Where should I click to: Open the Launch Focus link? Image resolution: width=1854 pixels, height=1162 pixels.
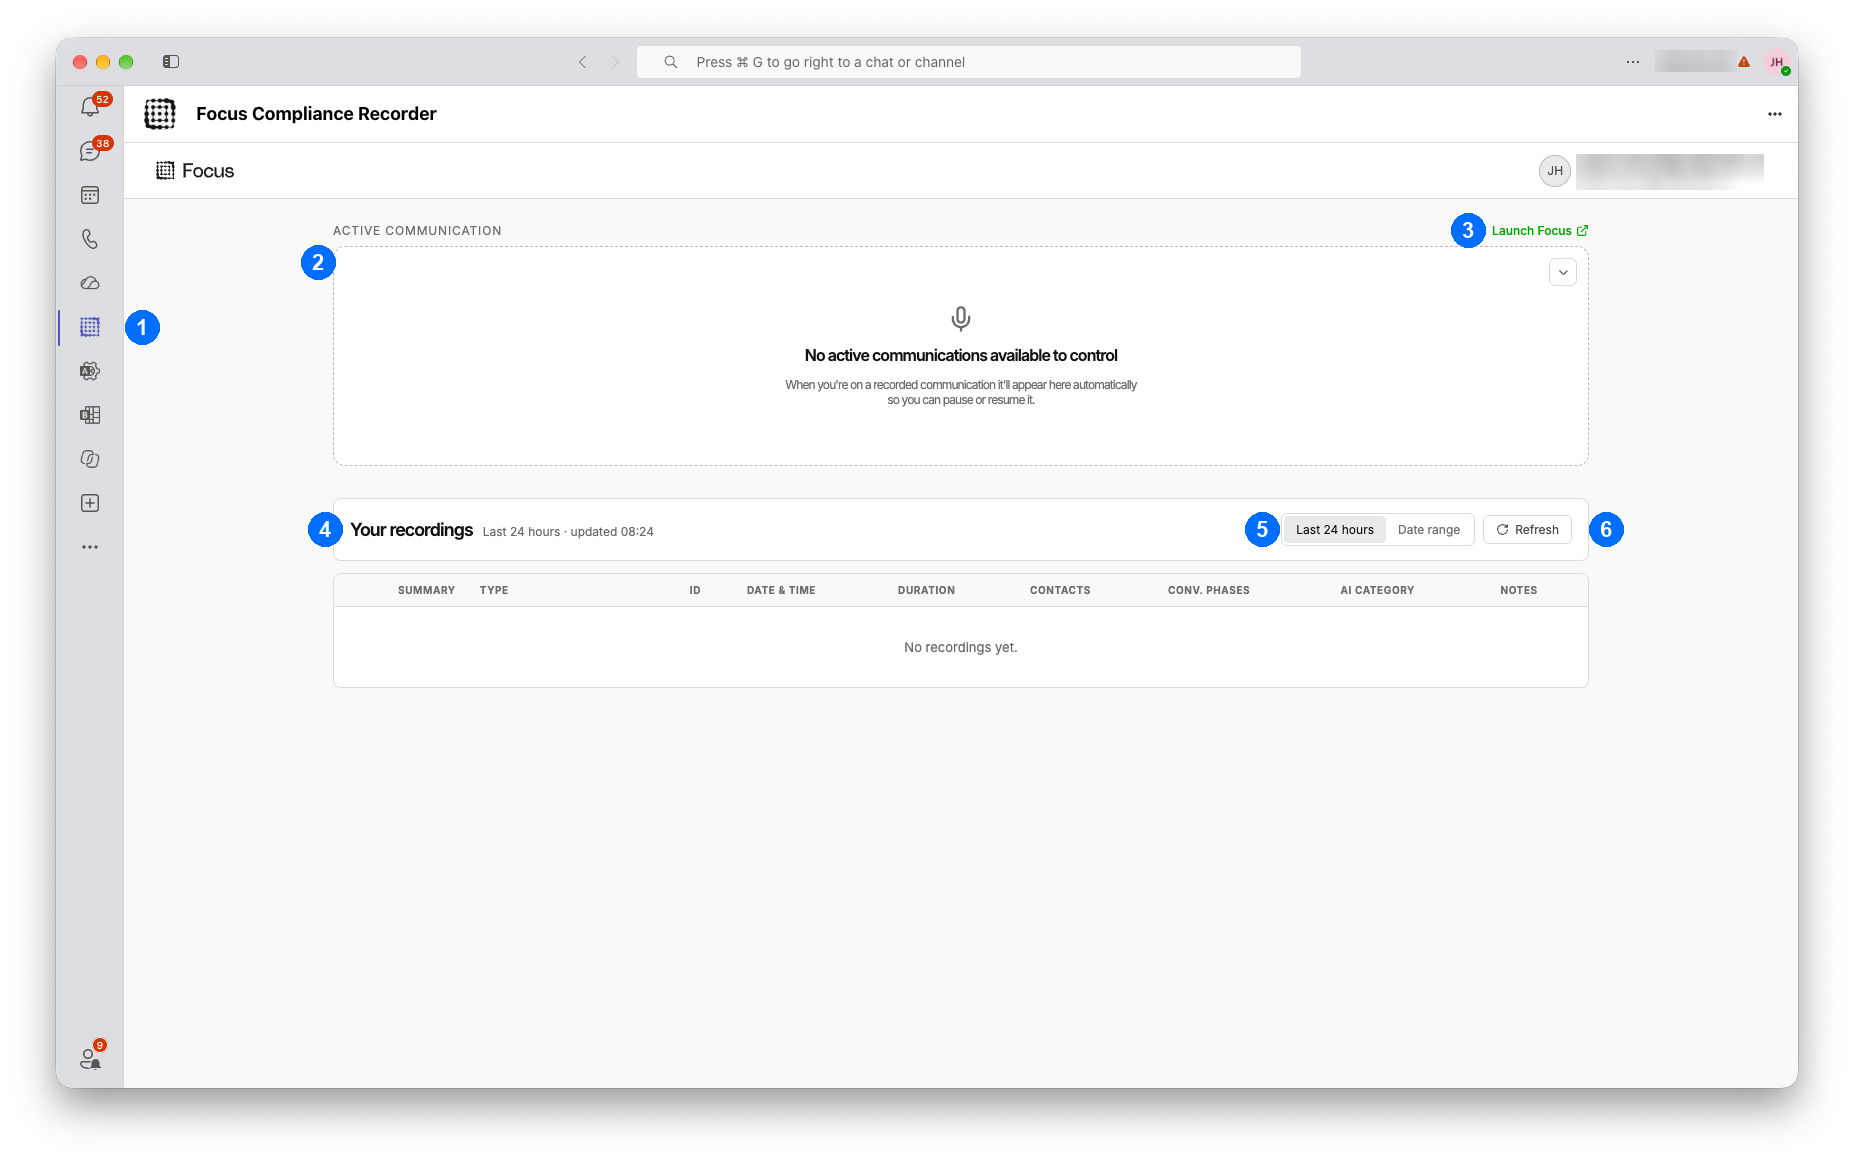pyautogui.click(x=1540, y=231)
